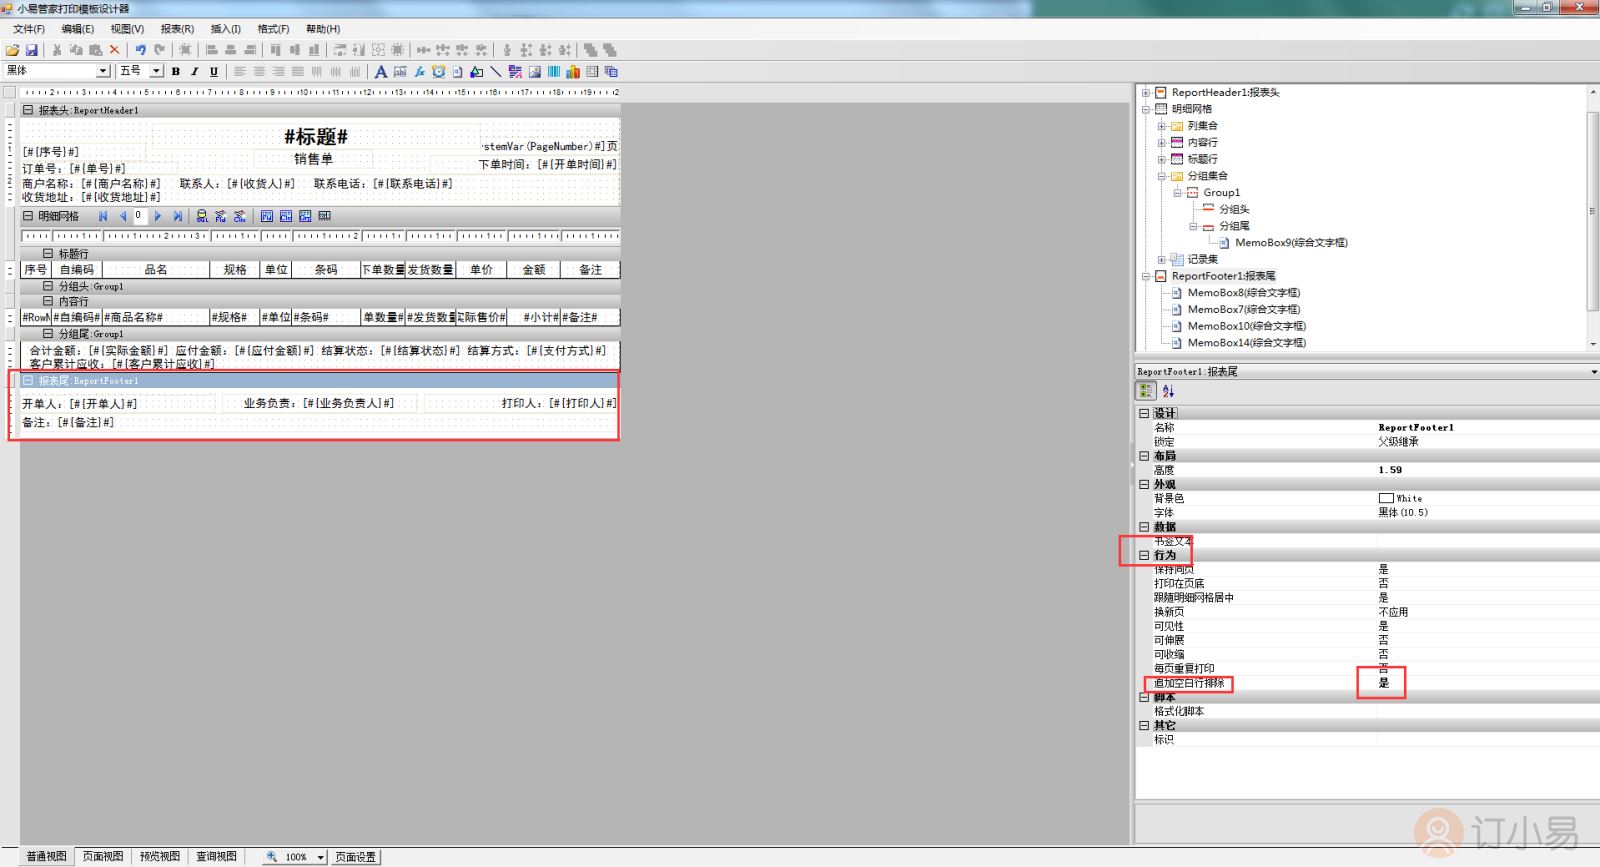Select MemoBox14 in the object tree
Screen dimensions: 1600x867
point(1246,343)
